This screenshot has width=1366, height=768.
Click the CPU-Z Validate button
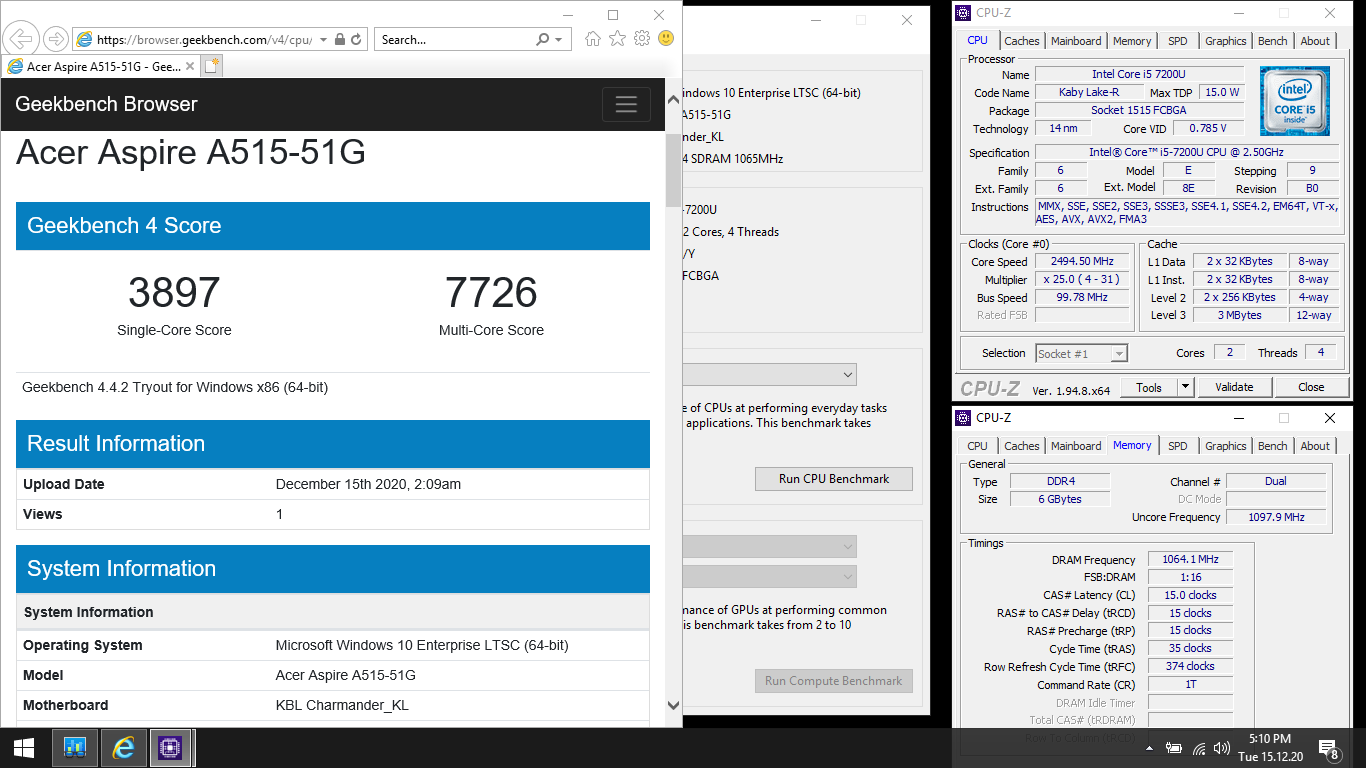1233,387
